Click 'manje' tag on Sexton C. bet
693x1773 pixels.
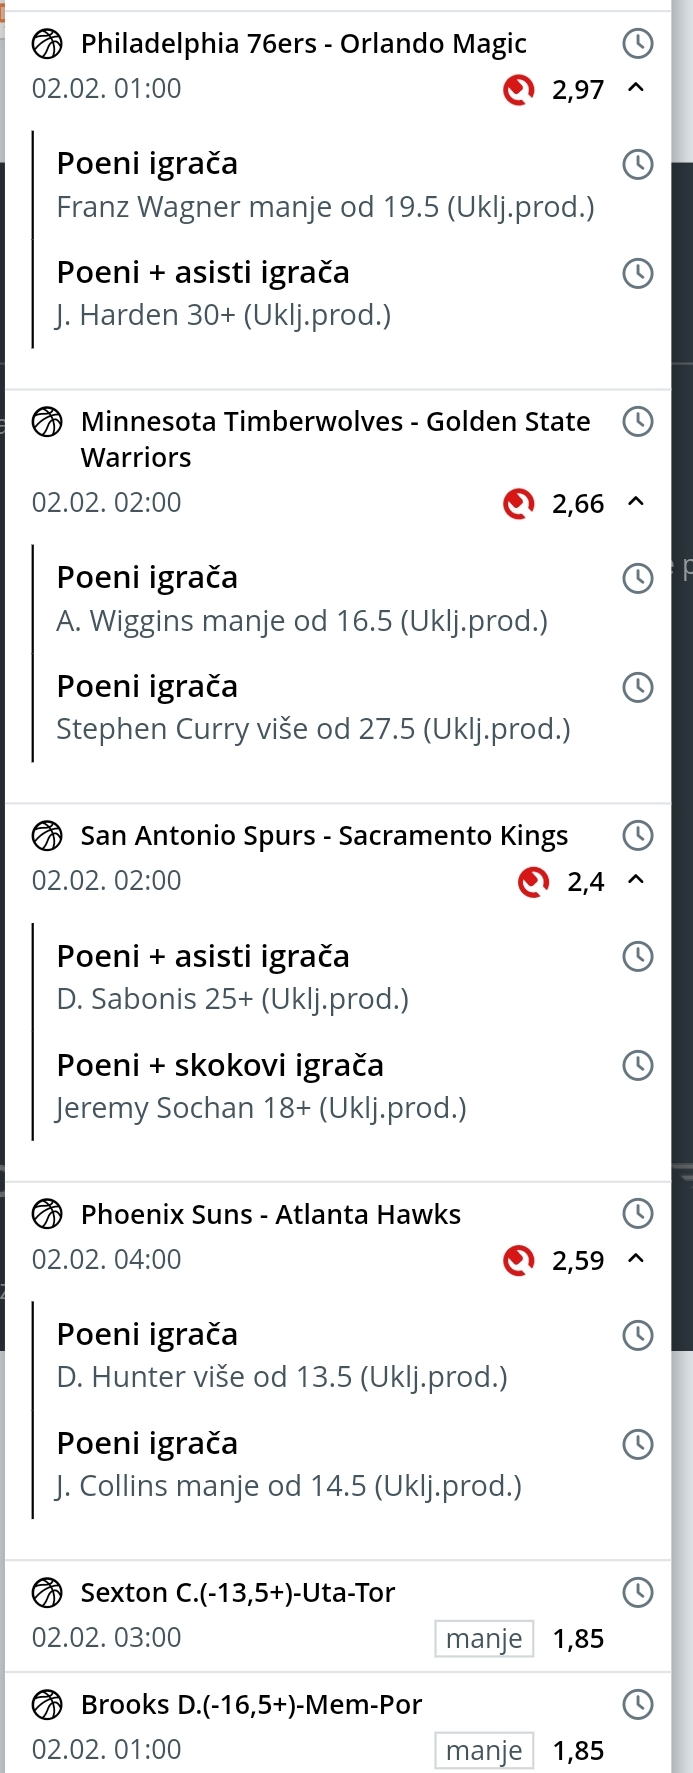[484, 1638]
